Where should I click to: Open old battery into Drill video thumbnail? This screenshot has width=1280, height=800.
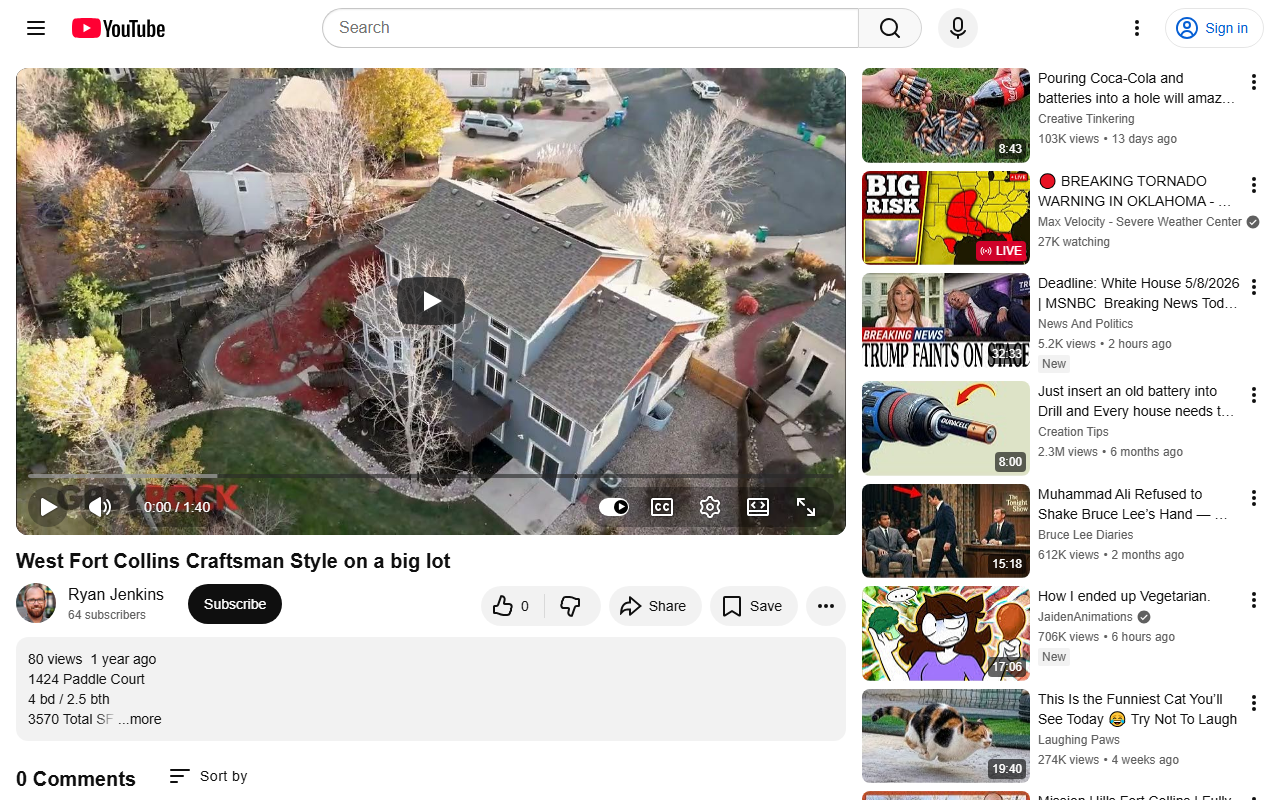(946, 428)
